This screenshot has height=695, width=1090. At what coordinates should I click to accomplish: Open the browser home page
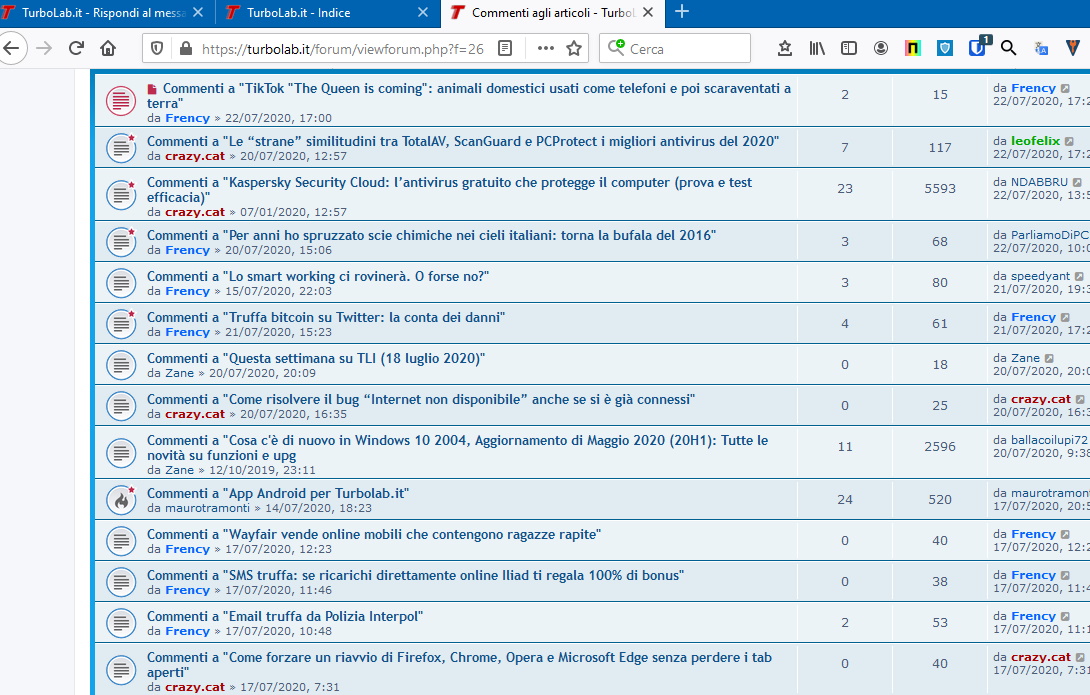[108, 49]
